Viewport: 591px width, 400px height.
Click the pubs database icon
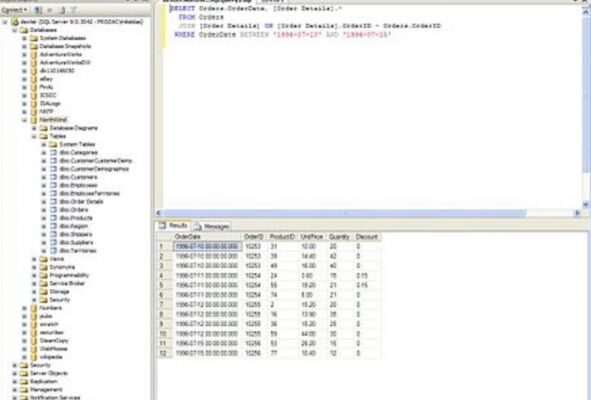[x=34, y=316]
